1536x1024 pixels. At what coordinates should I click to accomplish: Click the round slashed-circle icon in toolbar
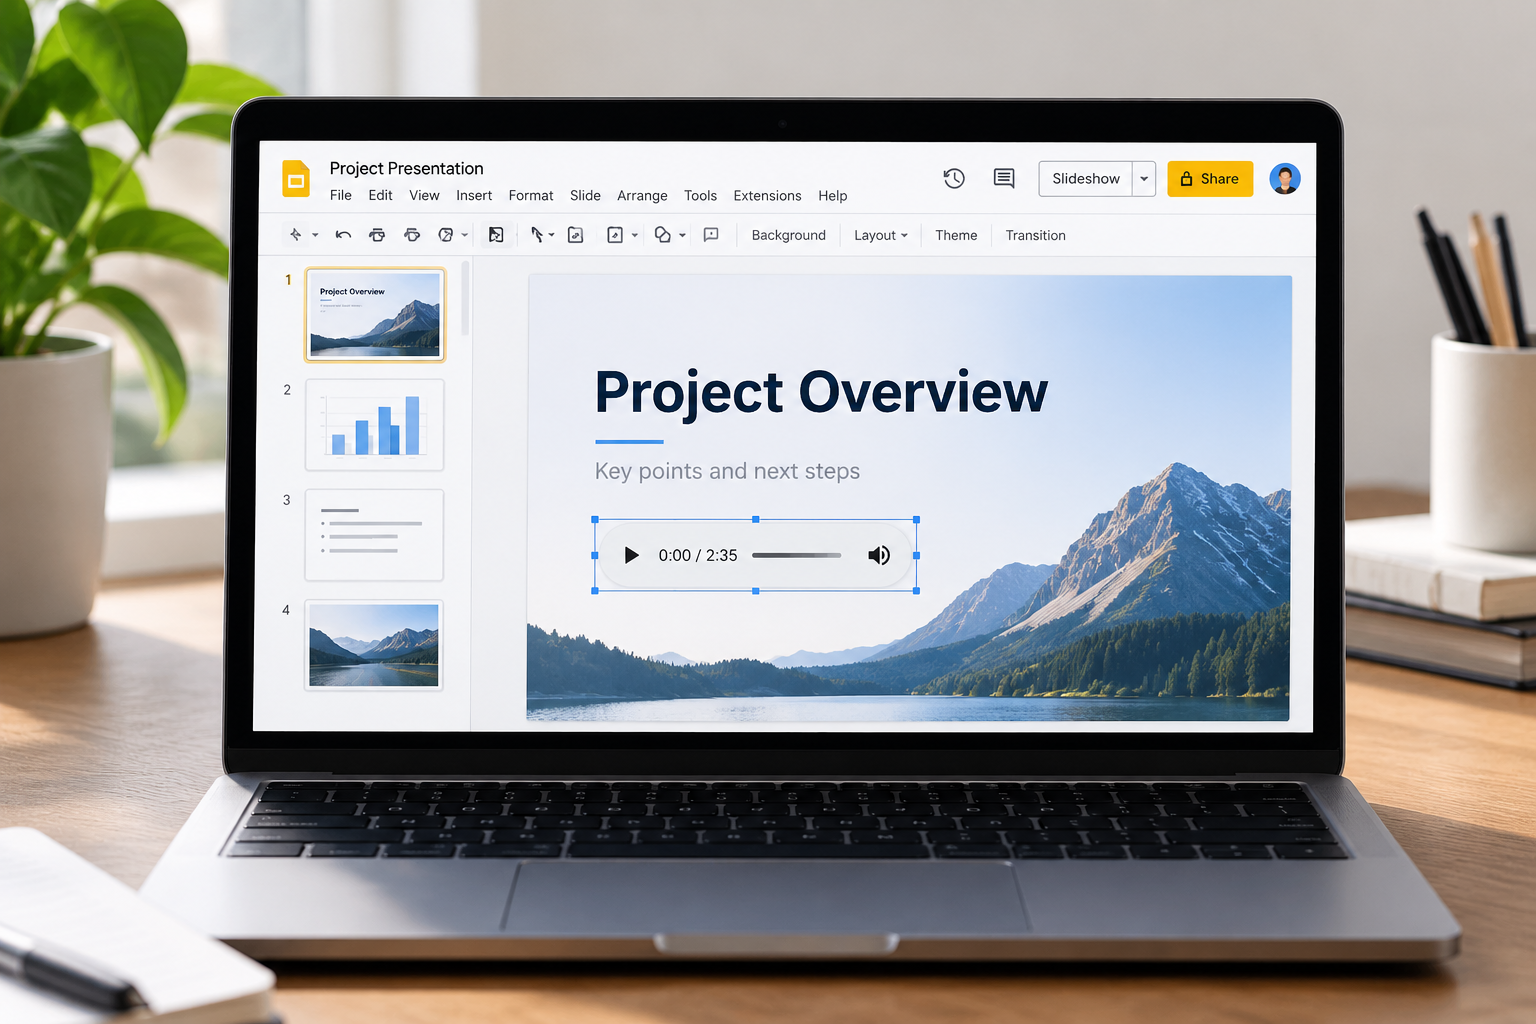tap(446, 235)
